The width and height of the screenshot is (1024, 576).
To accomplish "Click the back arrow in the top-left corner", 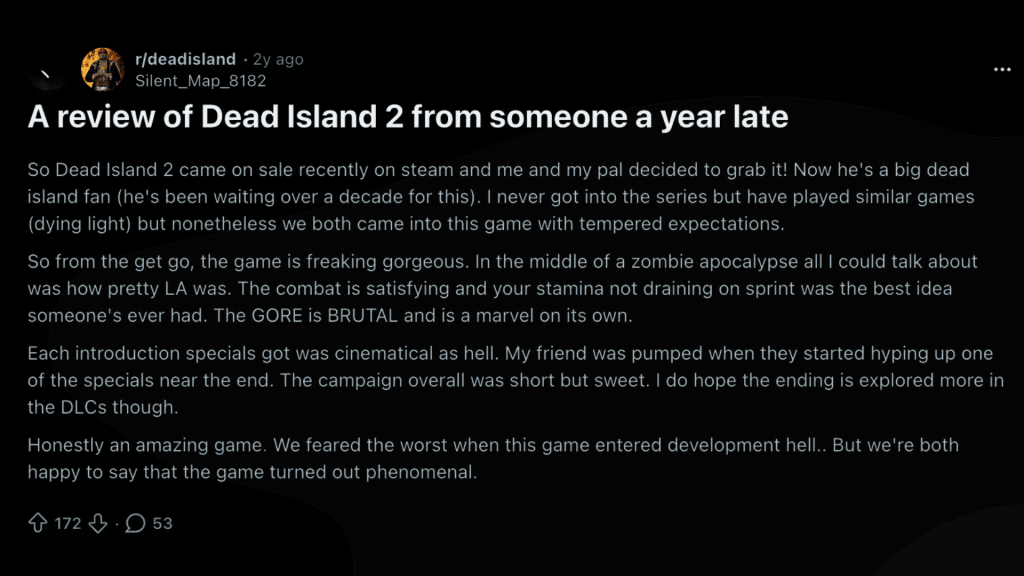I will (x=44, y=72).
